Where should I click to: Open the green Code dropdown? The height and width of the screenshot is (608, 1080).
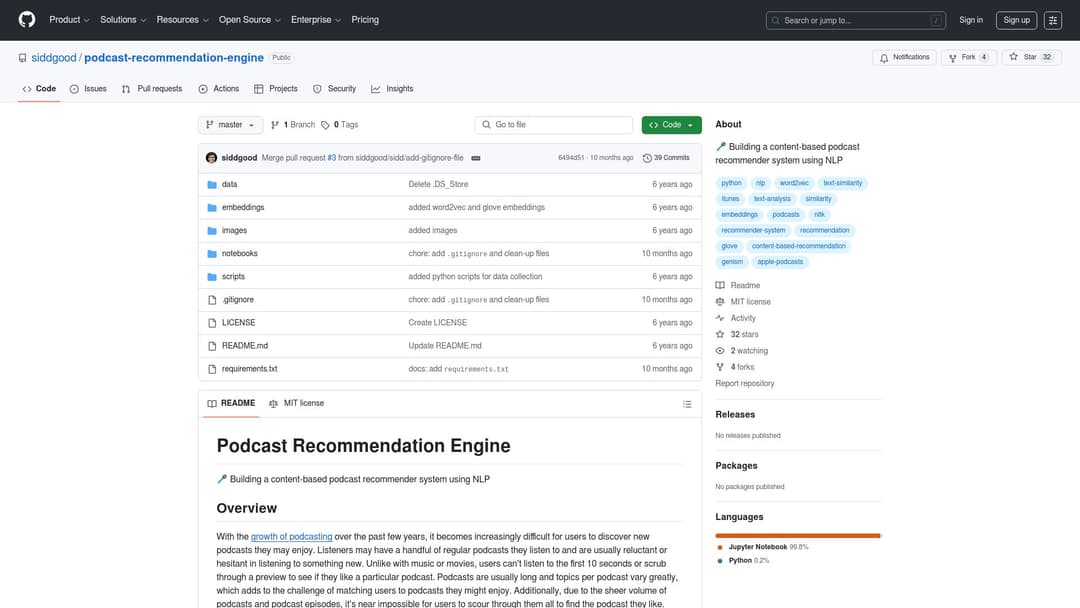(x=672, y=125)
